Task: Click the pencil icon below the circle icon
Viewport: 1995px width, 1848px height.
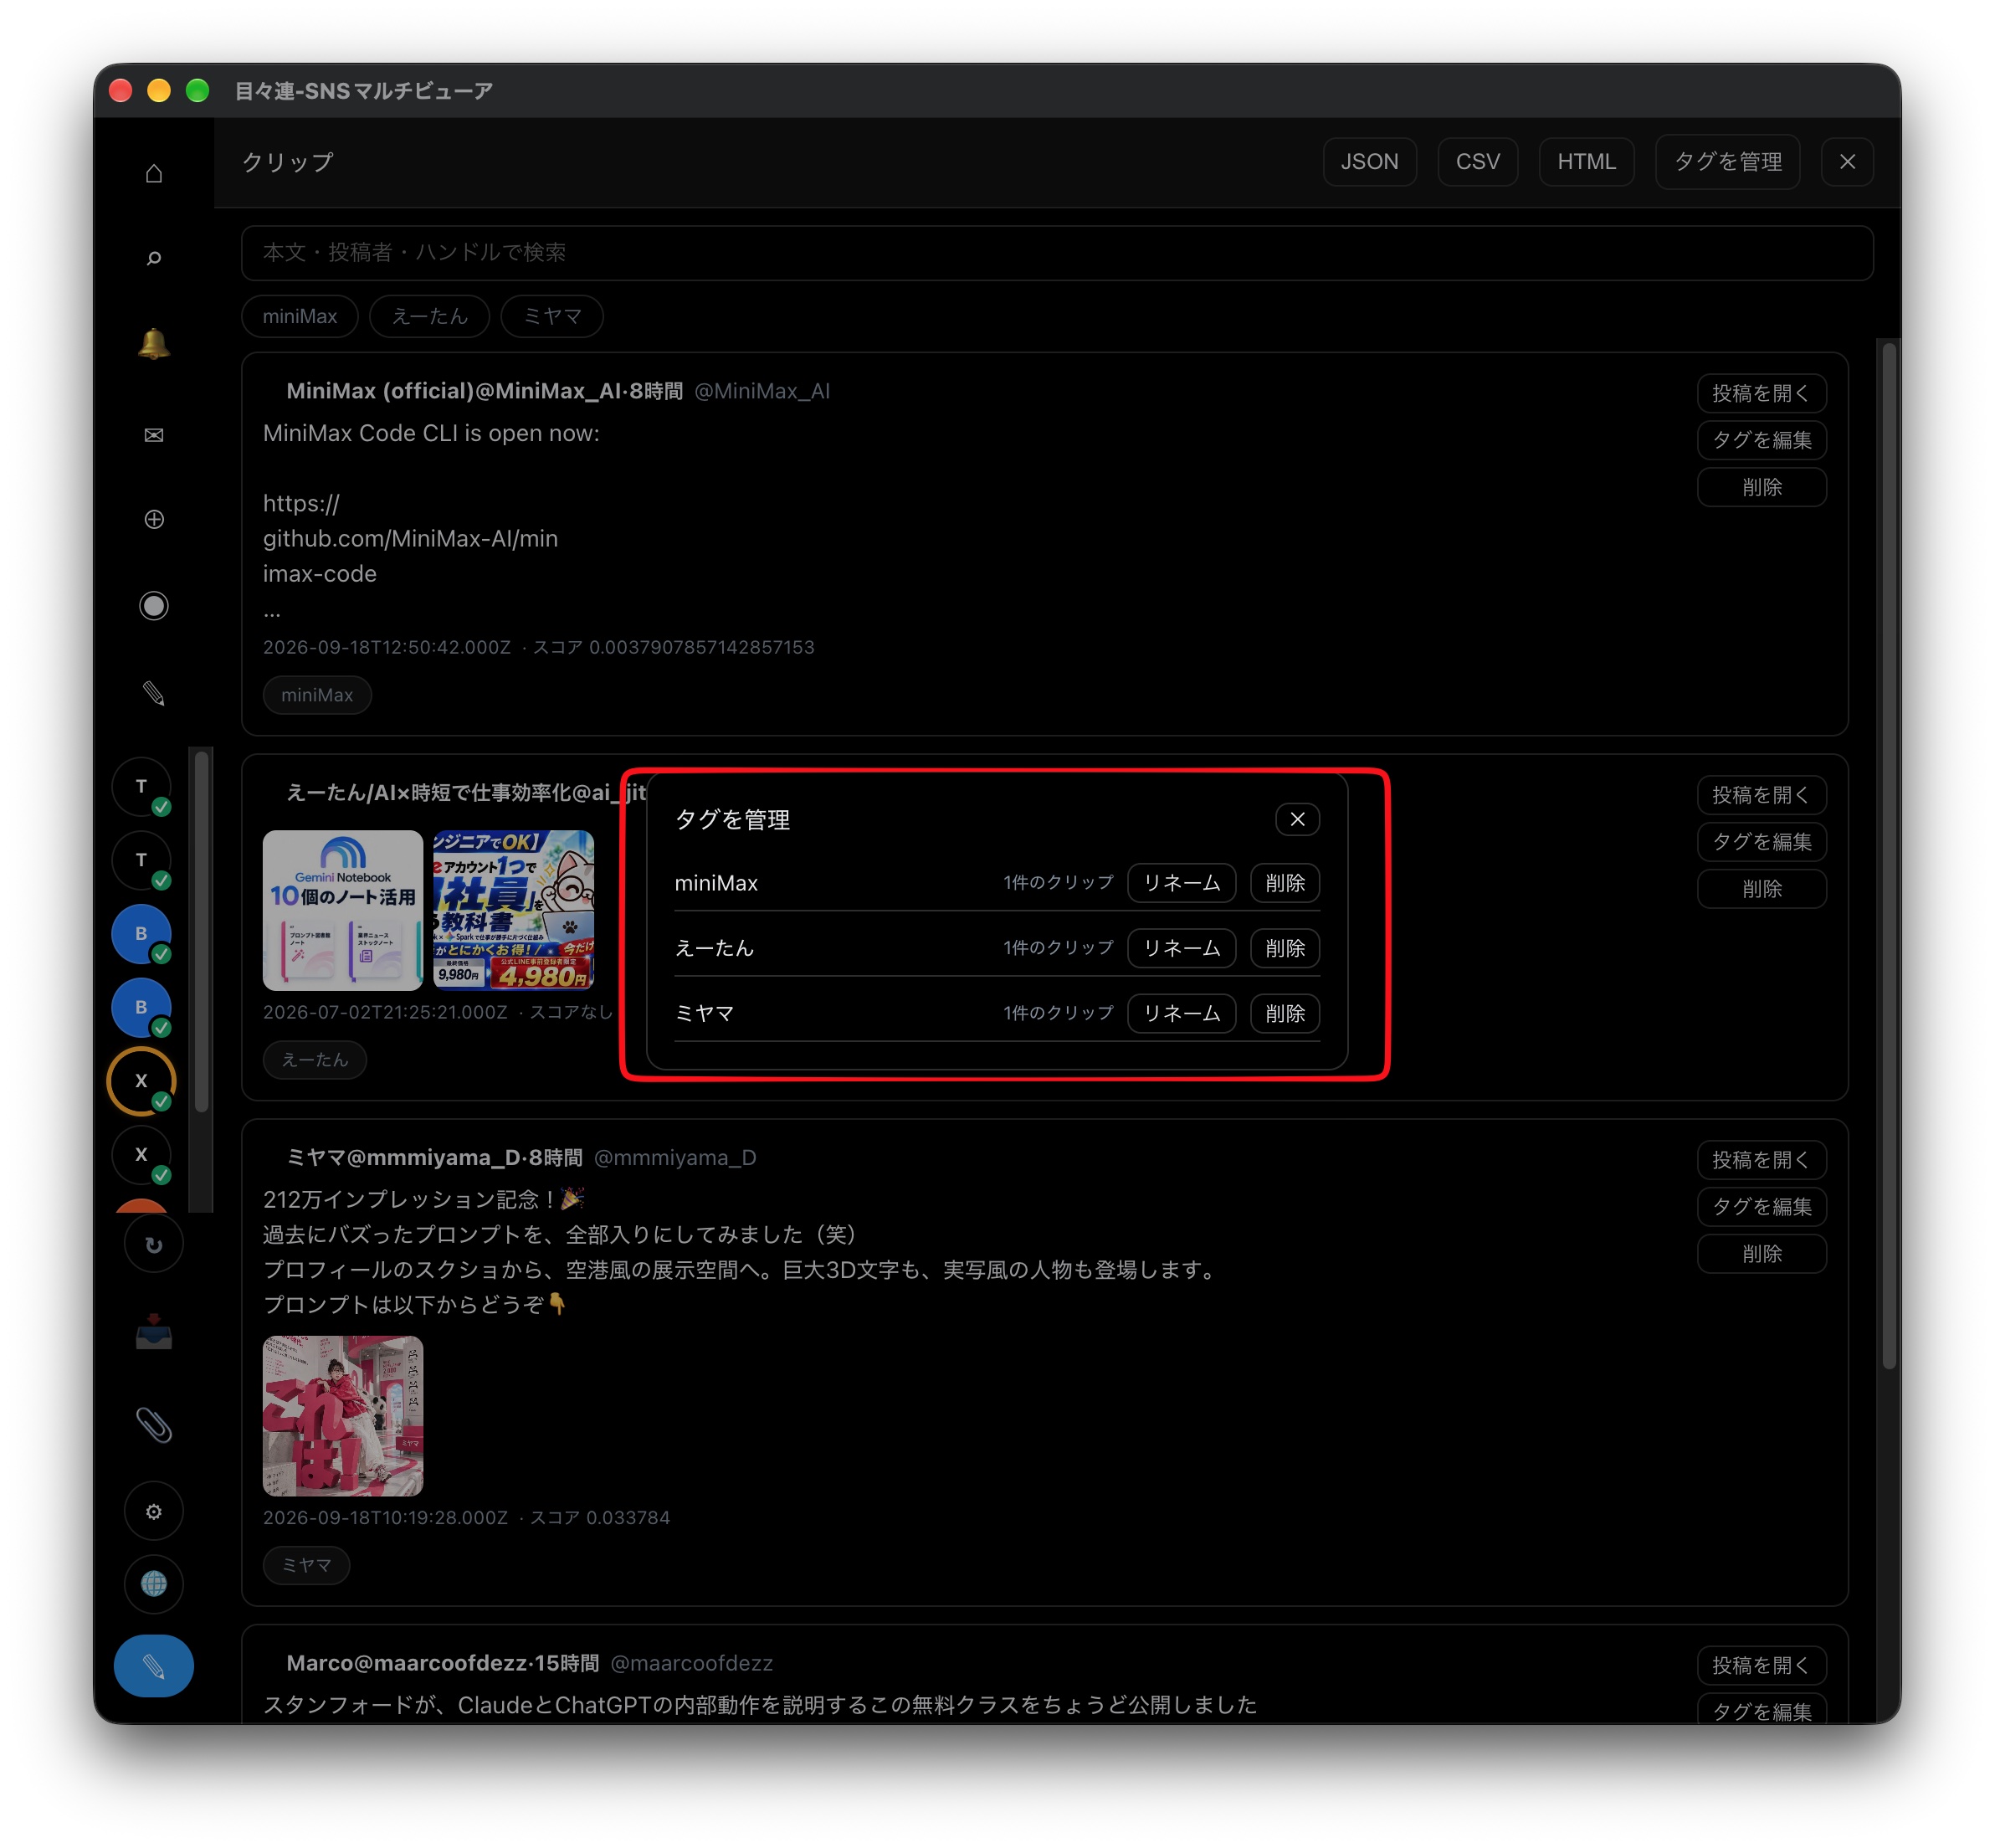Action: [x=153, y=693]
